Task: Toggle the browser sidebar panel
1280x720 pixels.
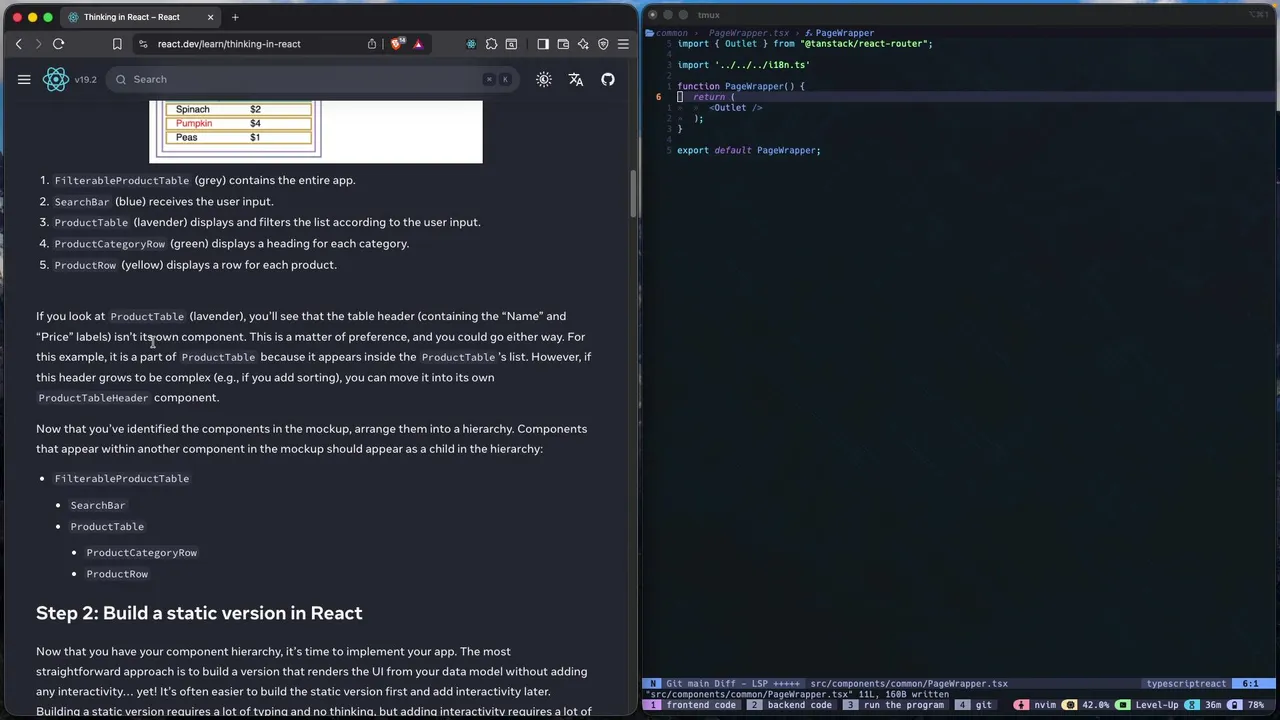Action: click(x=543, y=44)
